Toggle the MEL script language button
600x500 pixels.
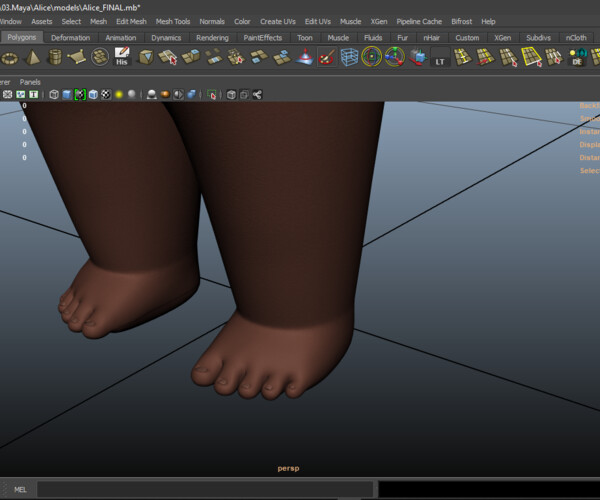(x=20, y=489)
